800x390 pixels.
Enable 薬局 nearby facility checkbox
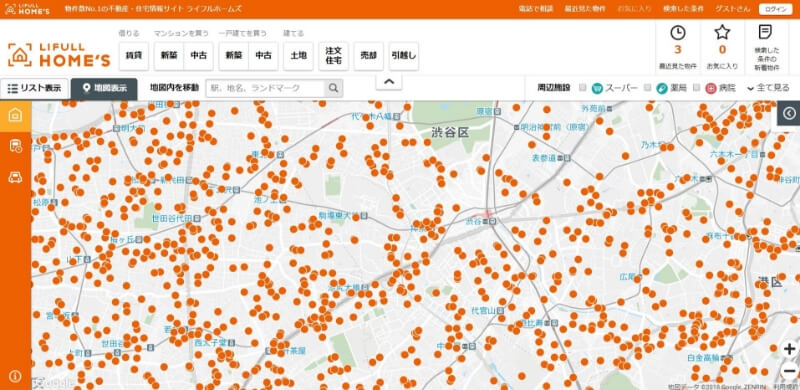647,88
